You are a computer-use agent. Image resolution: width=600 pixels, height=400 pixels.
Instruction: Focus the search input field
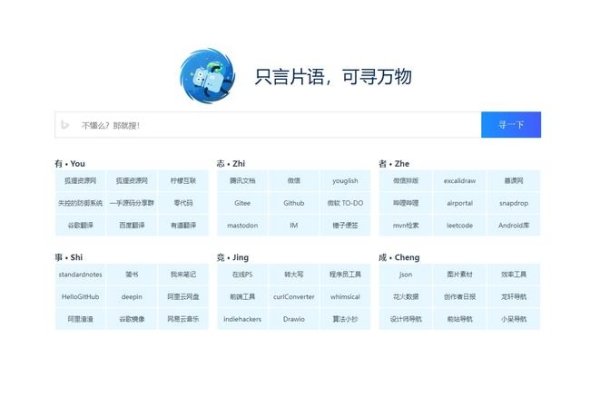[268, 125]
